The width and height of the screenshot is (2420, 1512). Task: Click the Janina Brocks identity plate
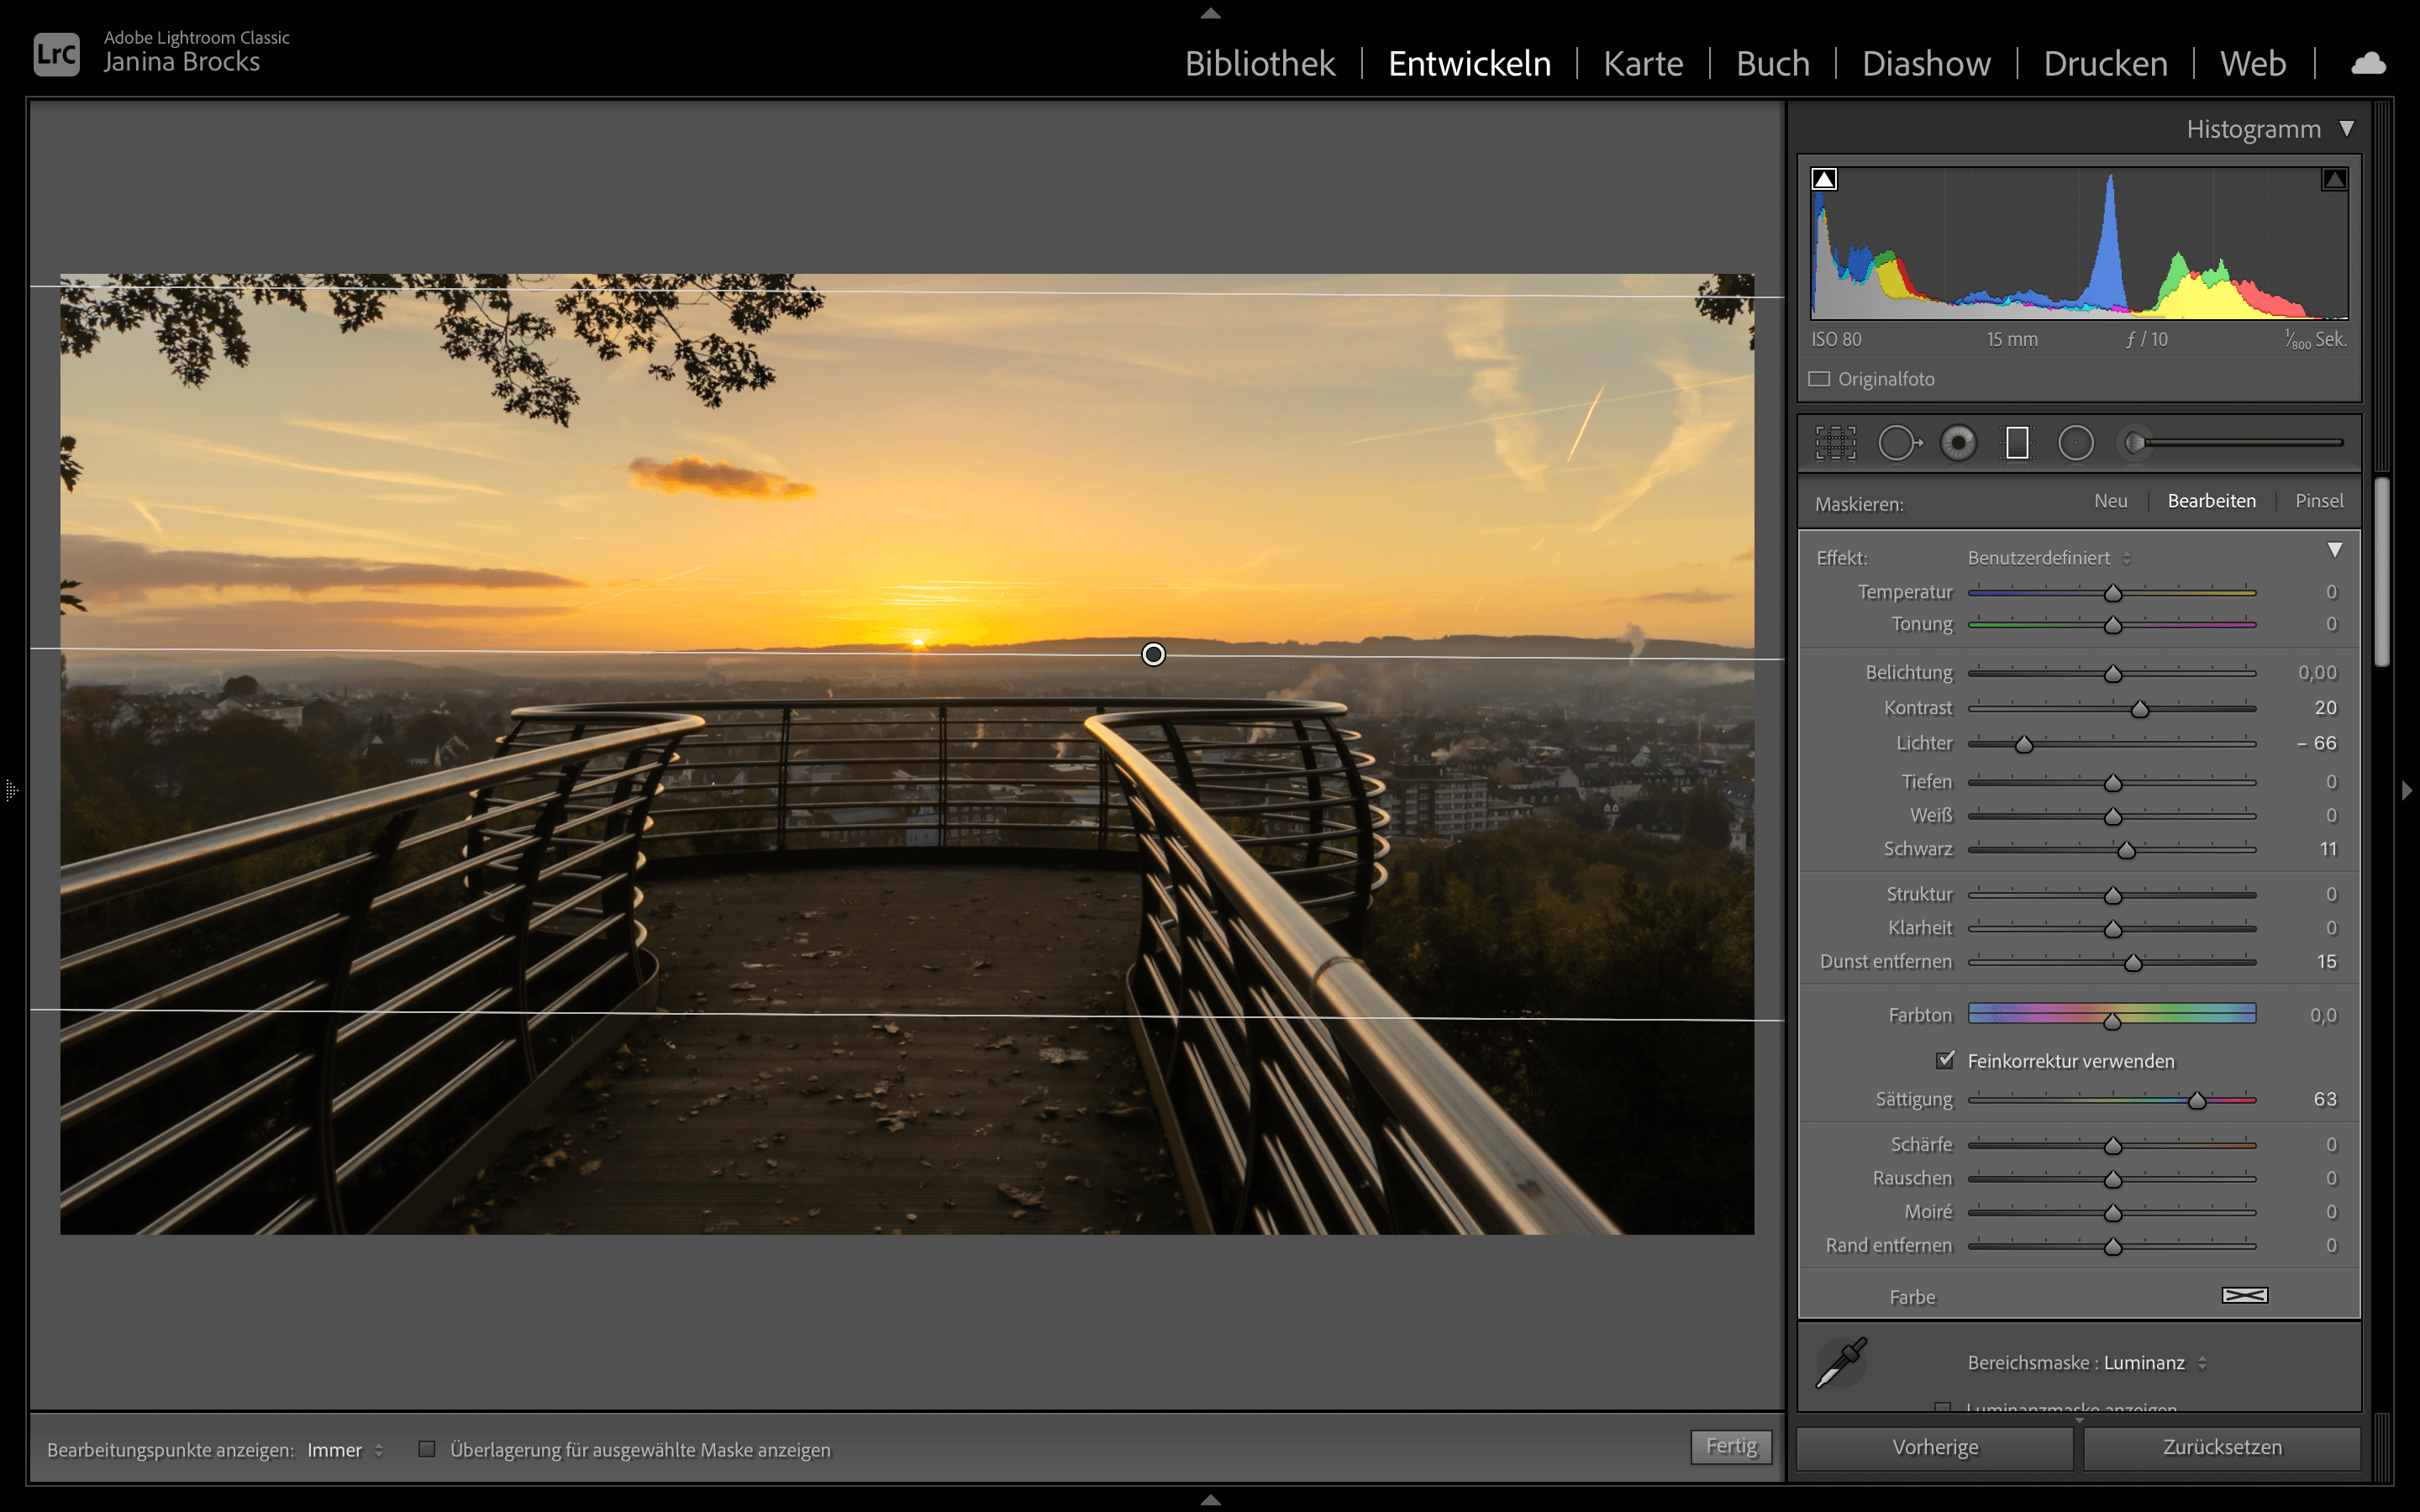click(x=182, y=62)
